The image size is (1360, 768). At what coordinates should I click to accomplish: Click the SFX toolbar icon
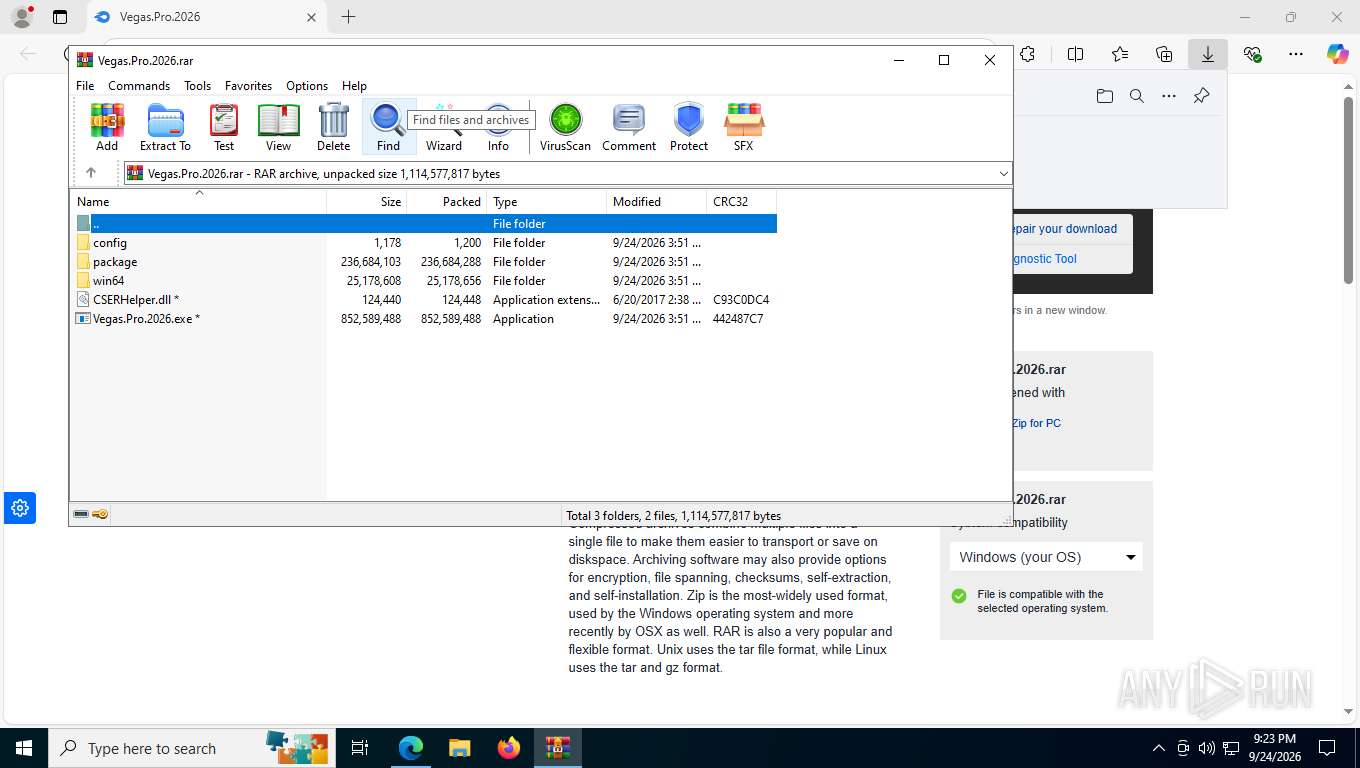pyautogui.click(x=743, y=127)
